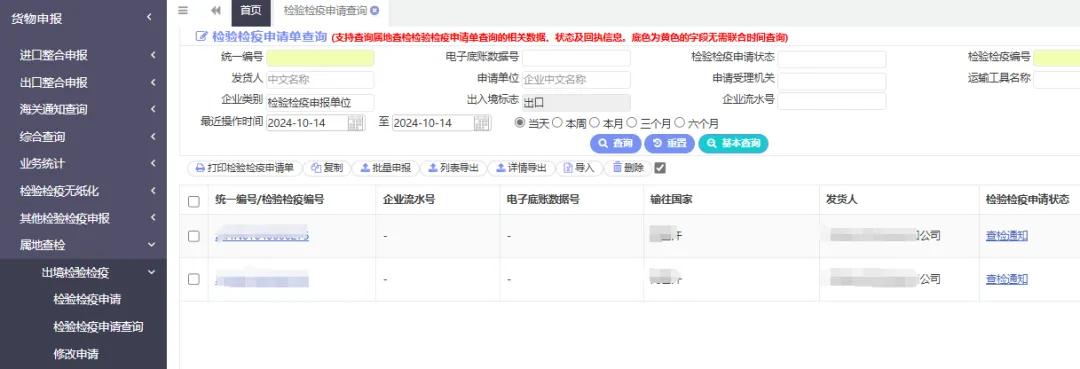Viewport: 1080px width, 369px height.
Task: Click the 详情导出 button
Action: point(521,167)
